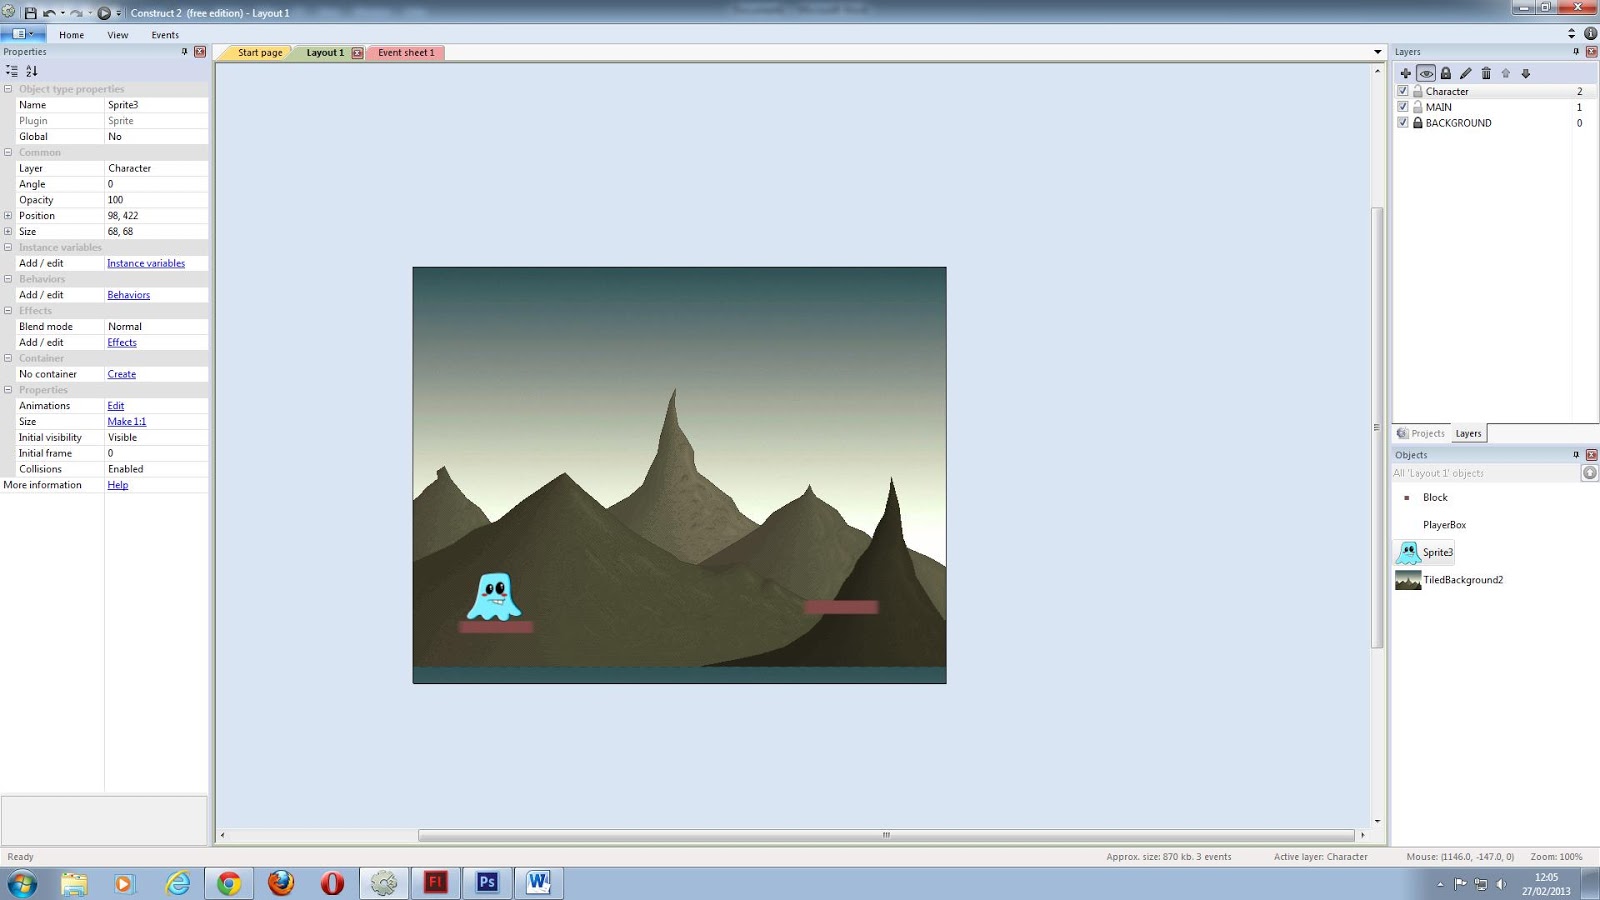
Task: Move the layer up with the up arrow
Action: 1507,73
